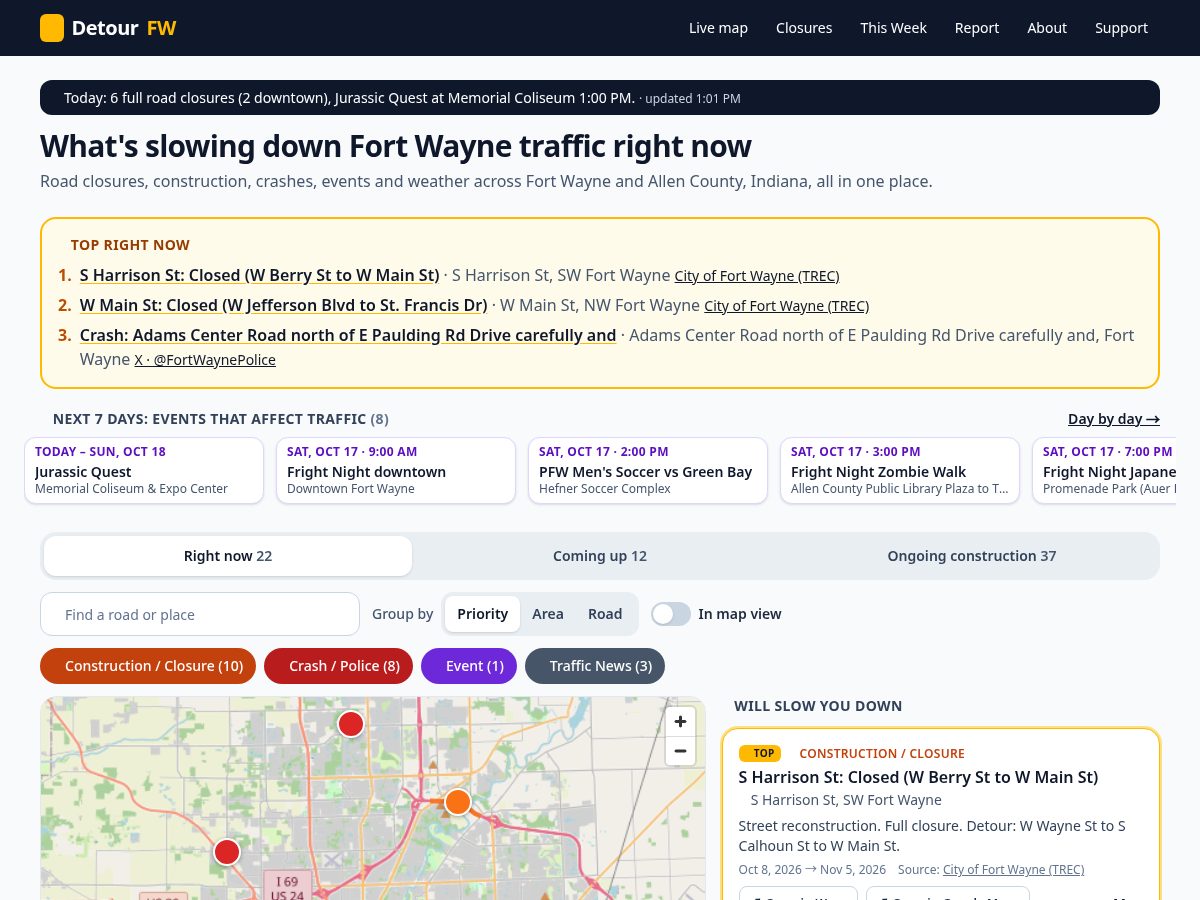Click the orange marker on the map
The width and height of the screenshot is (1200, 900).
[457, 802]
